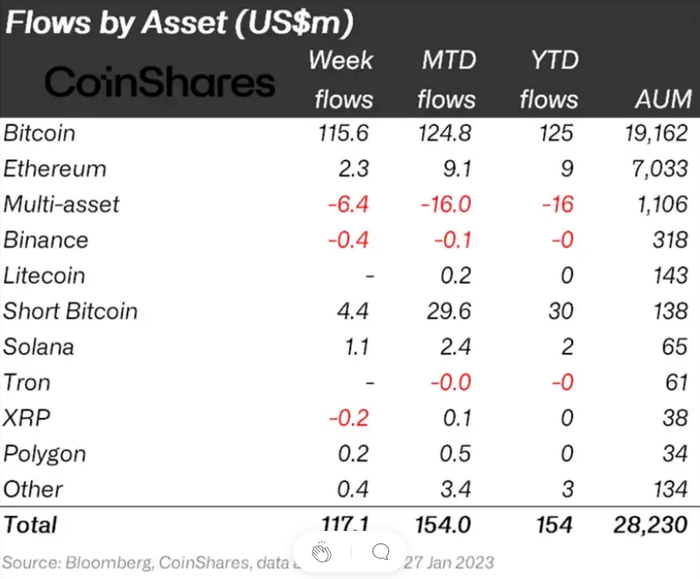Click the Multi-asset row label
Image resolution: width=700 pixels, height=579 pixels.
(62, 204)
